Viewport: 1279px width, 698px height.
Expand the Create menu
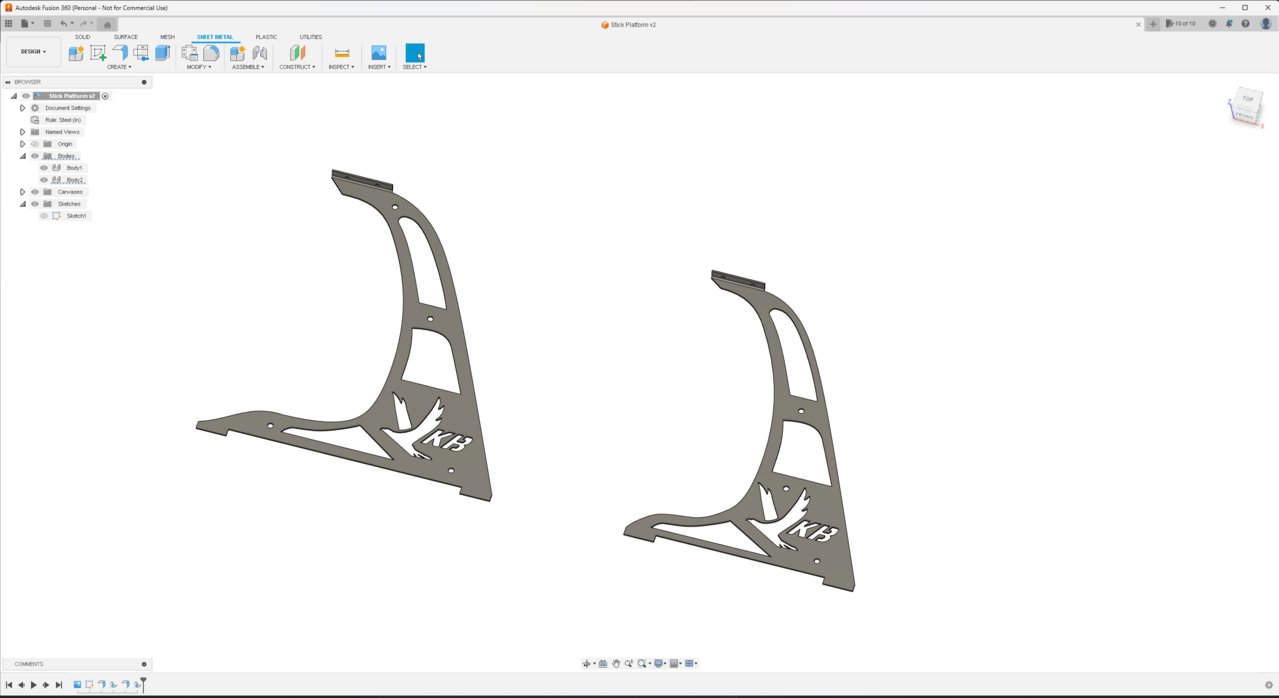[119, 67]
